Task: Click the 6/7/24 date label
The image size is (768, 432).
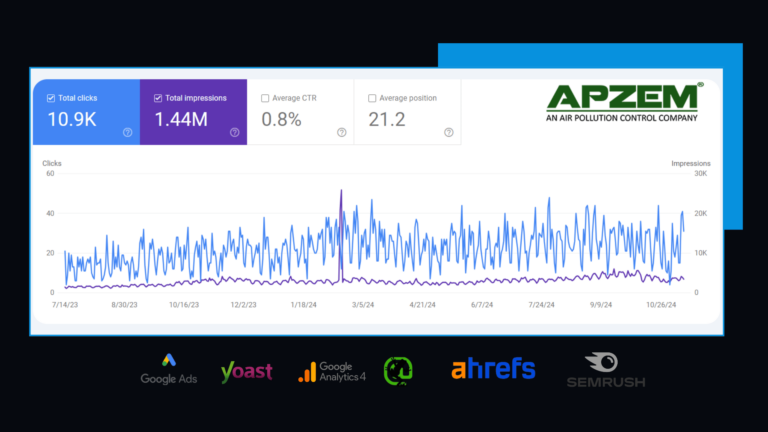Action: 482,305
